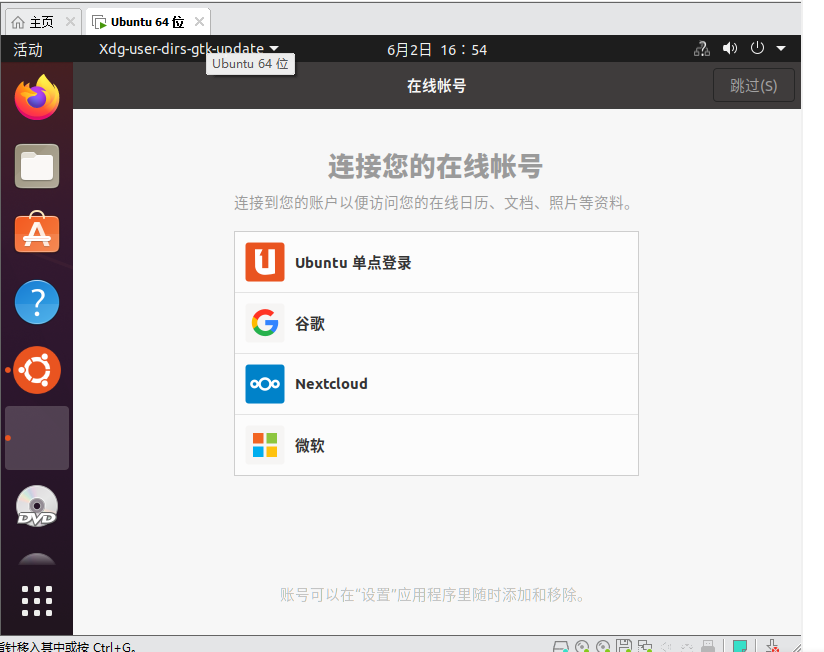Open the 活动 overview
The image size is (824, 652).
[28, 50]
